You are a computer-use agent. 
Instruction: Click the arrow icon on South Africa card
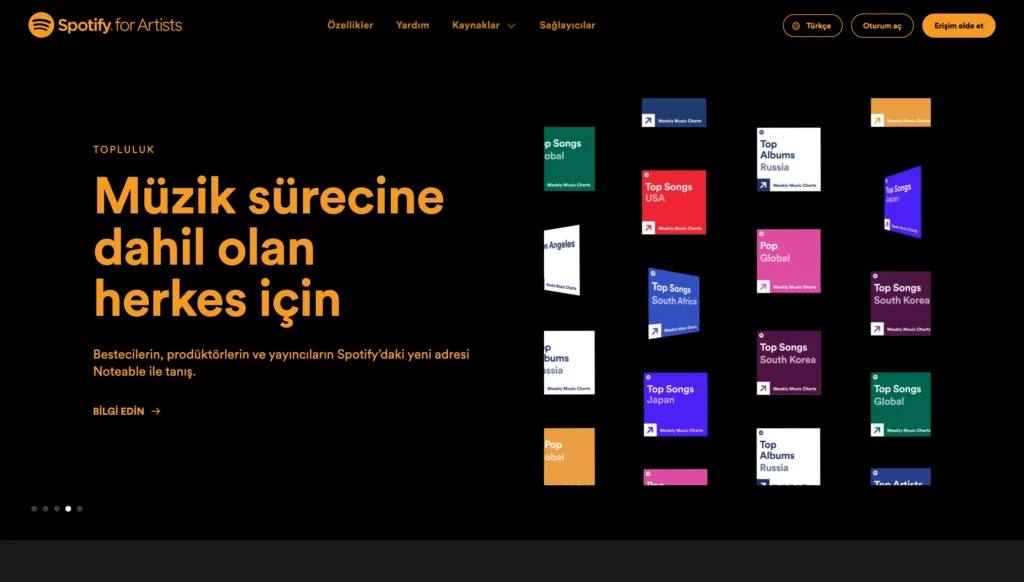click(654, 332)
